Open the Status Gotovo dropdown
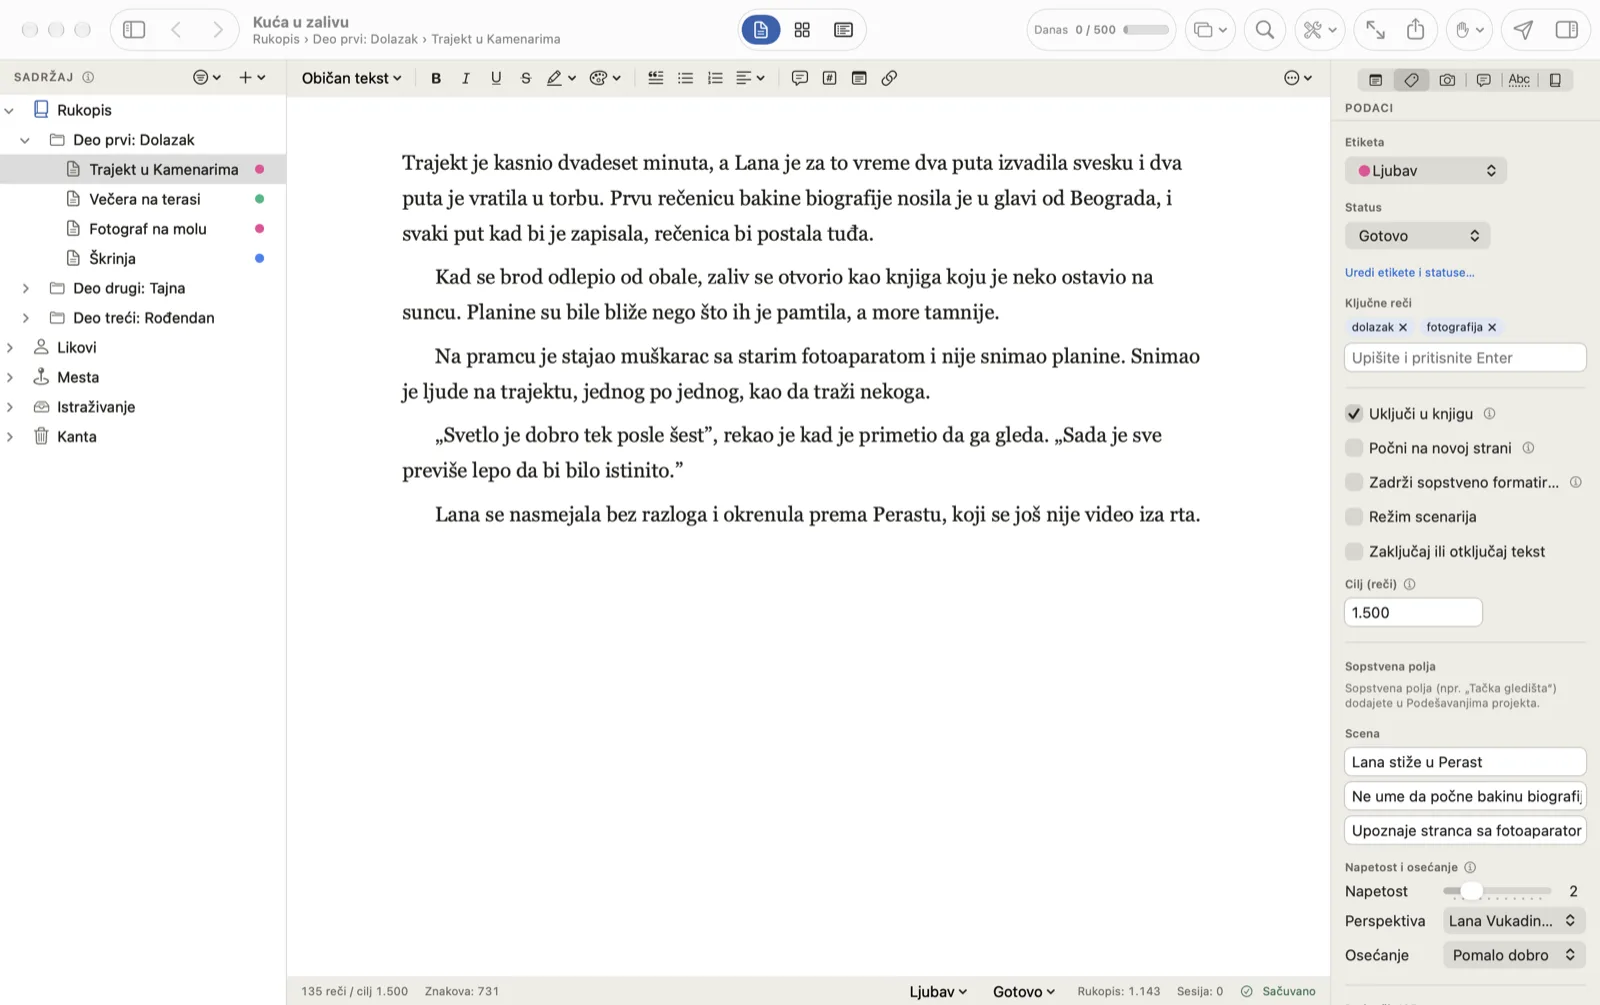The height and width of the screenshot is (1005, 1600). (1418, 236)
